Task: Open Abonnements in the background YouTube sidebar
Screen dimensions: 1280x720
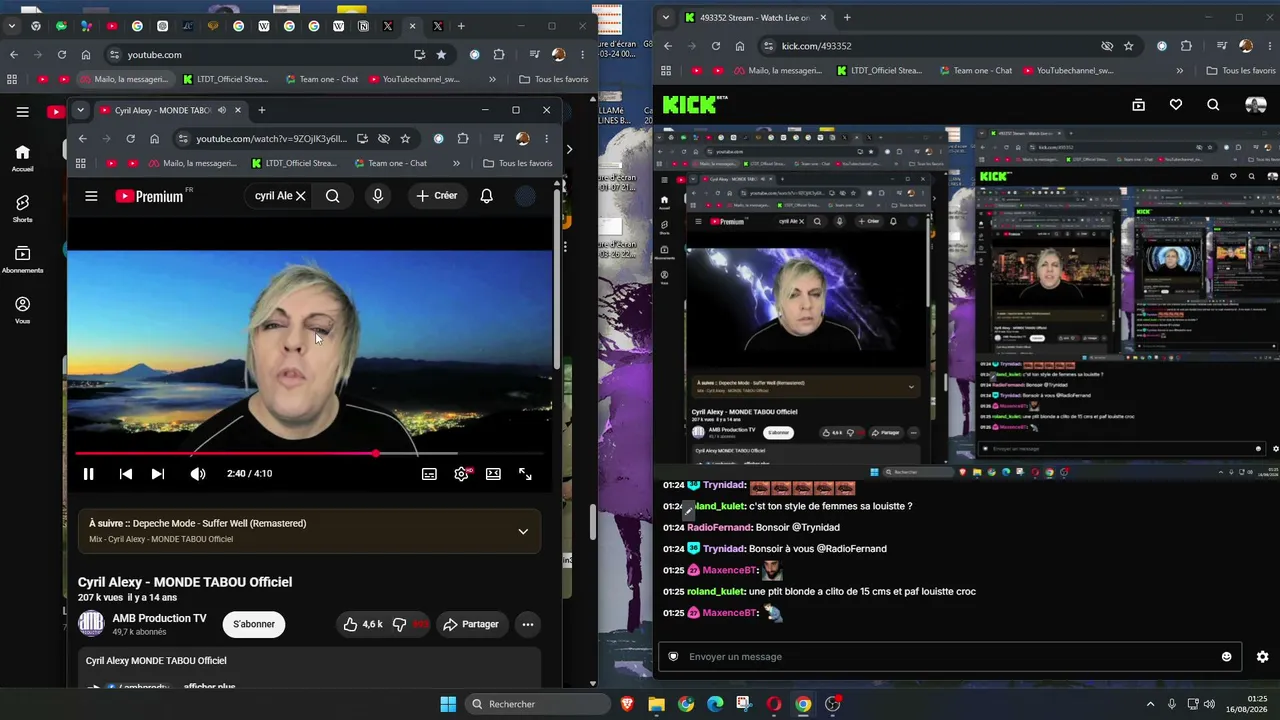Action: tap(22, 259)
